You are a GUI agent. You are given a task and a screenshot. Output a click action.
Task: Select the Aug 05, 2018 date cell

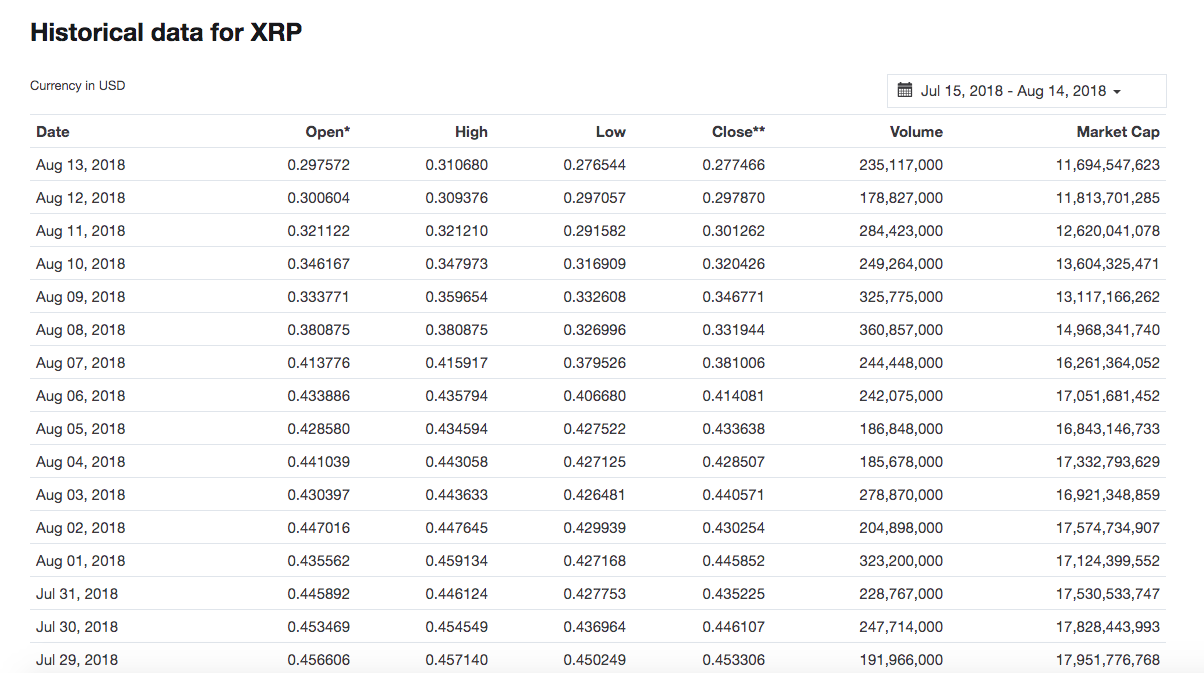click(81, 429)
